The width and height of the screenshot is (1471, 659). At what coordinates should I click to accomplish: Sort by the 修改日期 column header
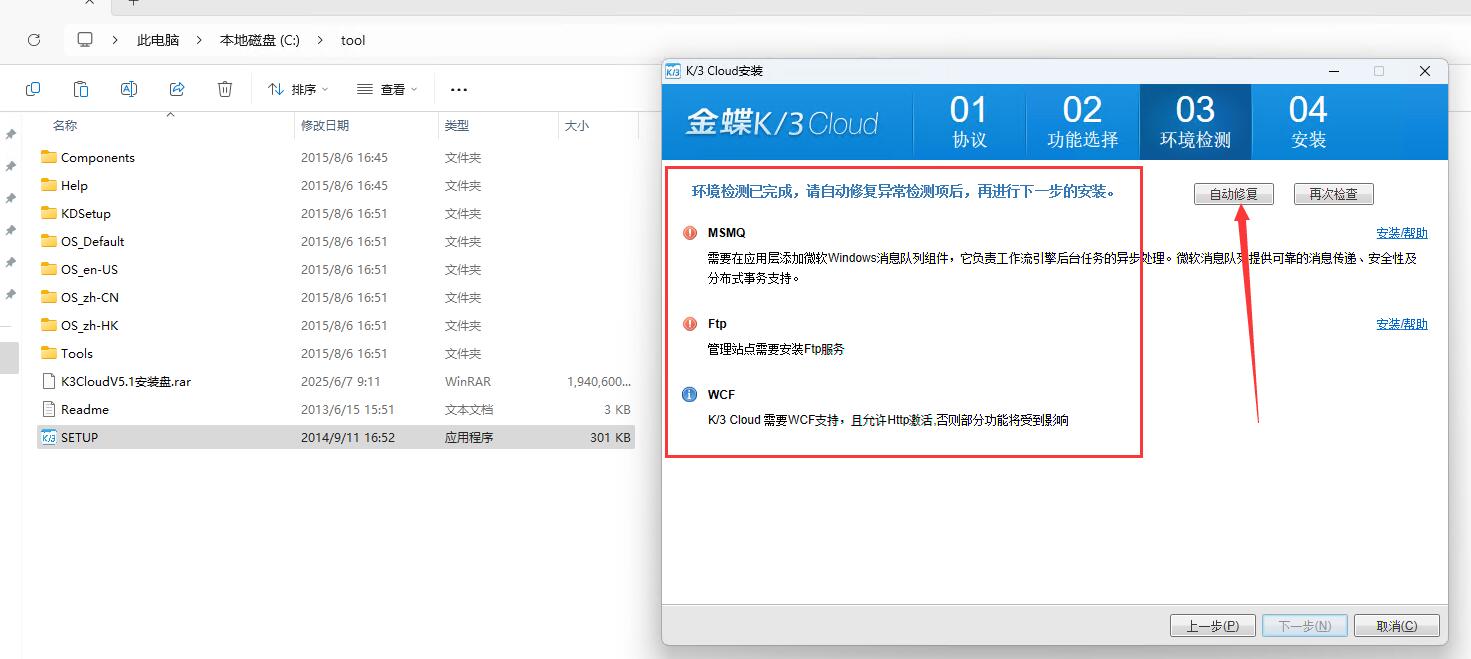325,126
